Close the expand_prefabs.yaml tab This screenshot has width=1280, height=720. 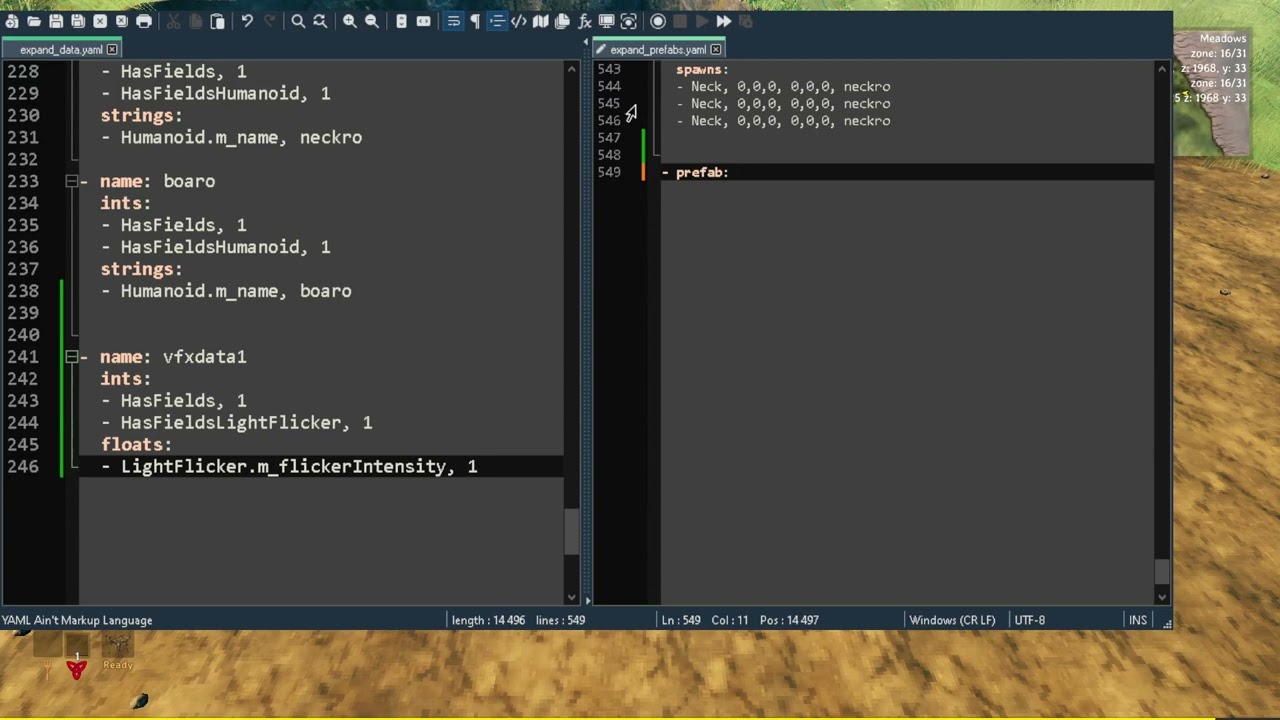[716, 50]
